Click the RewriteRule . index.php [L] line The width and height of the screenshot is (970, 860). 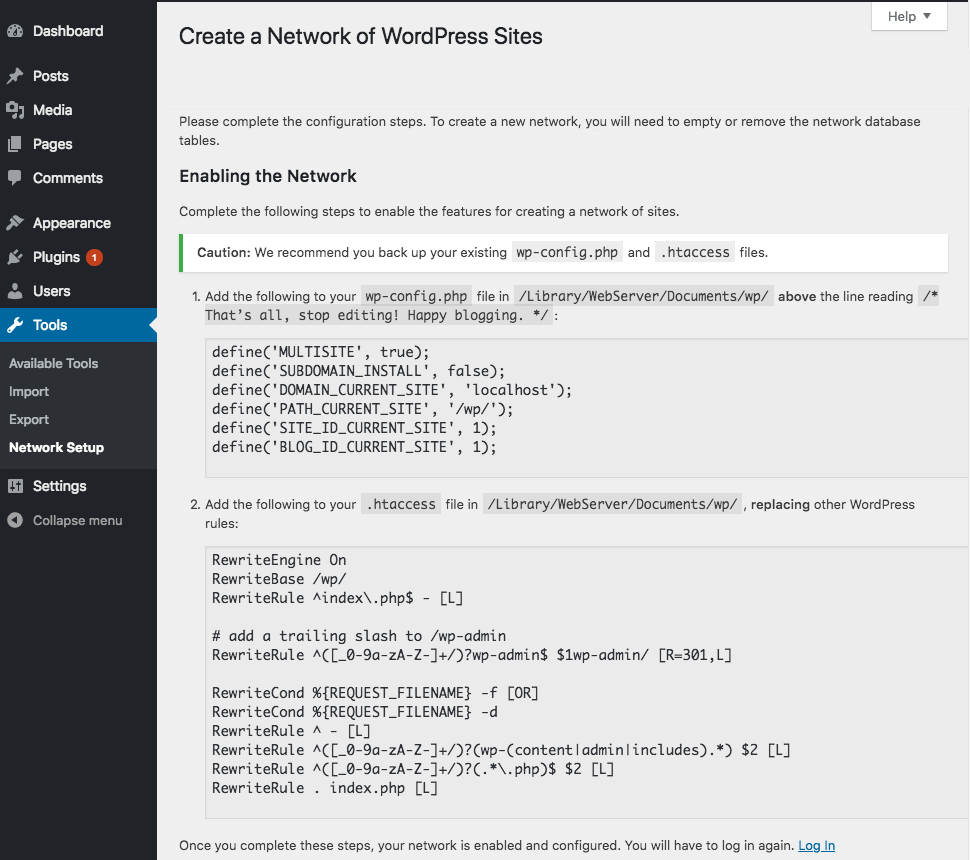[325, 788]
